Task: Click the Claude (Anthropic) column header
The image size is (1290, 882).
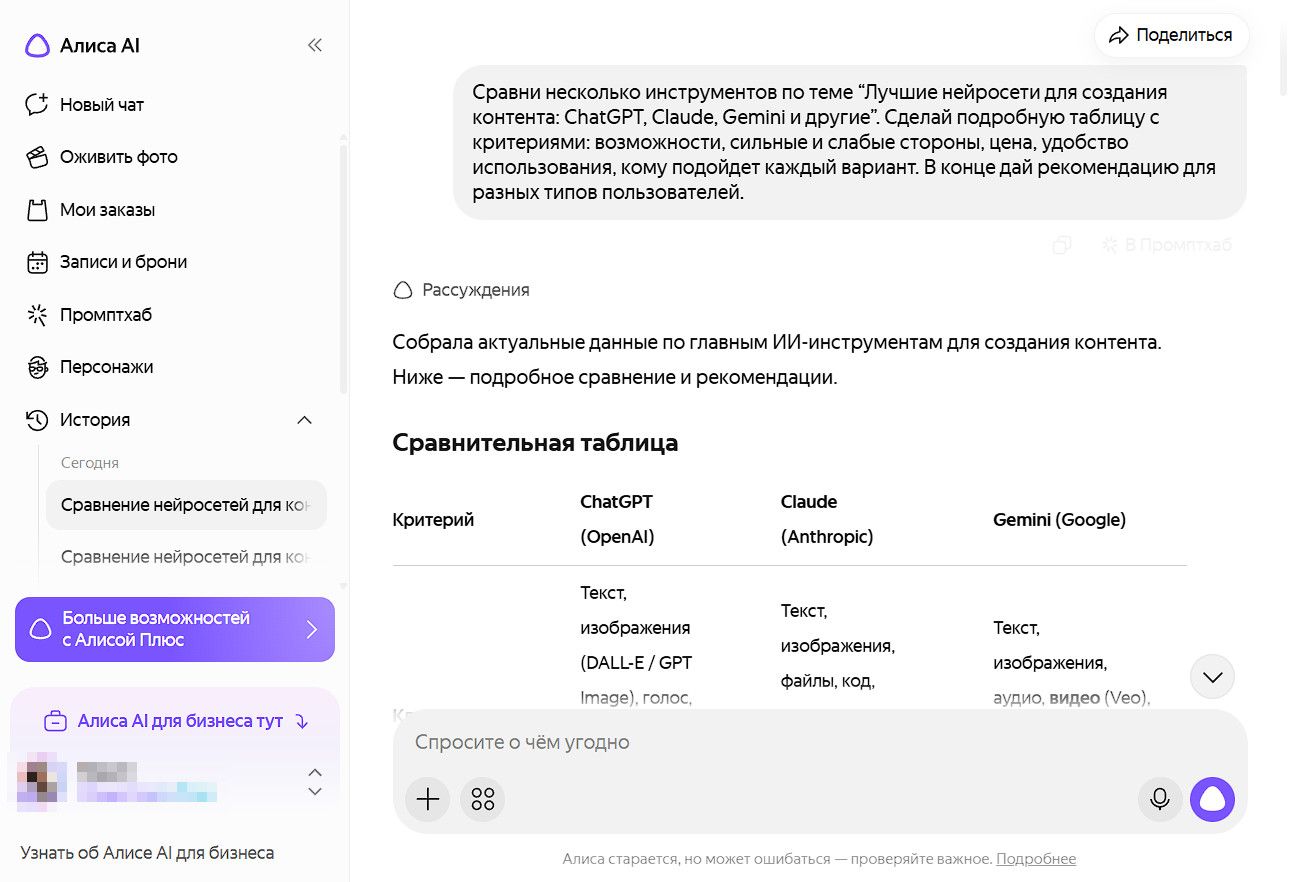Action: point(827,519)
